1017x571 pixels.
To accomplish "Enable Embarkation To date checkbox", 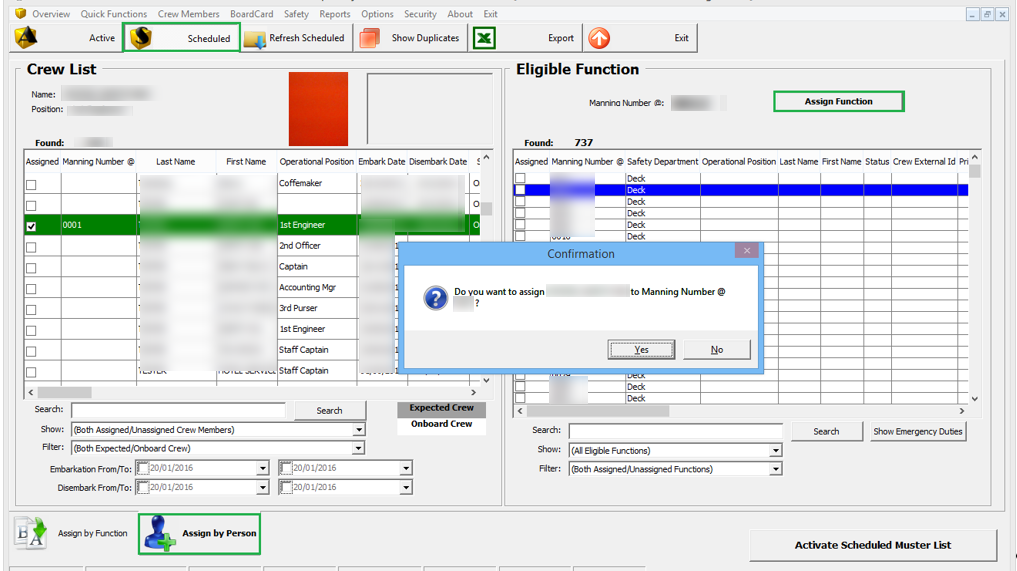I will (x=285, y=468).
